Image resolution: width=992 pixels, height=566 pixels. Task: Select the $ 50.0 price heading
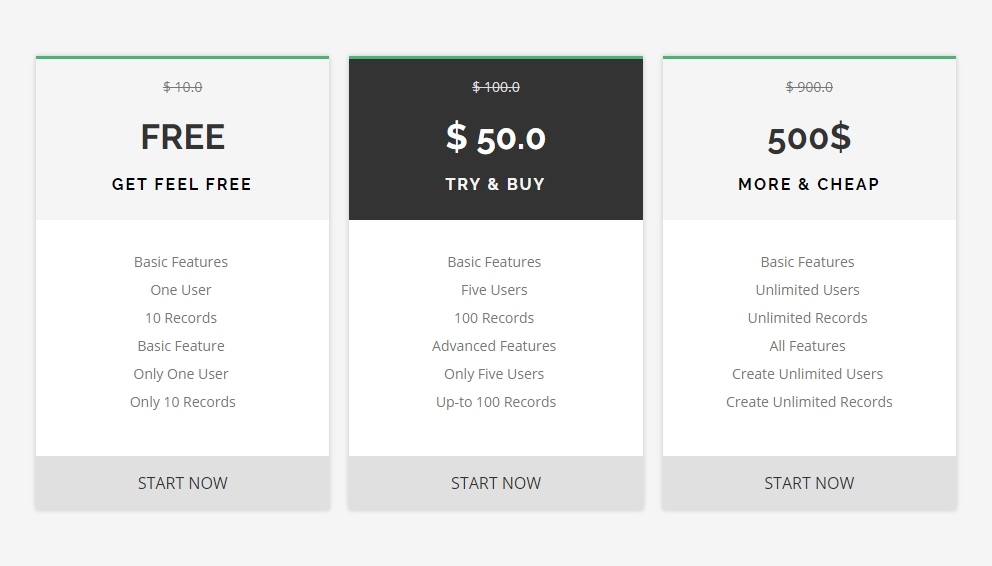(496, 138)
